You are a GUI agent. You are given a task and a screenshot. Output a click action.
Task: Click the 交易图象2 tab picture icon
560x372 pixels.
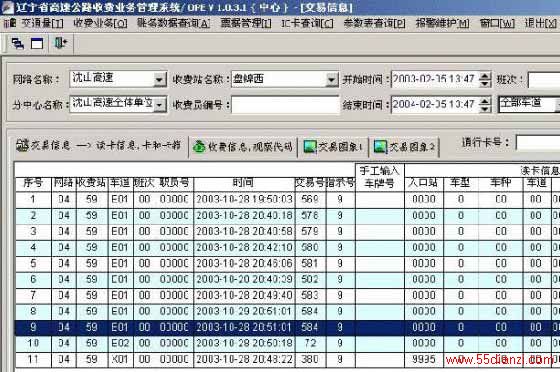(380, 147)
